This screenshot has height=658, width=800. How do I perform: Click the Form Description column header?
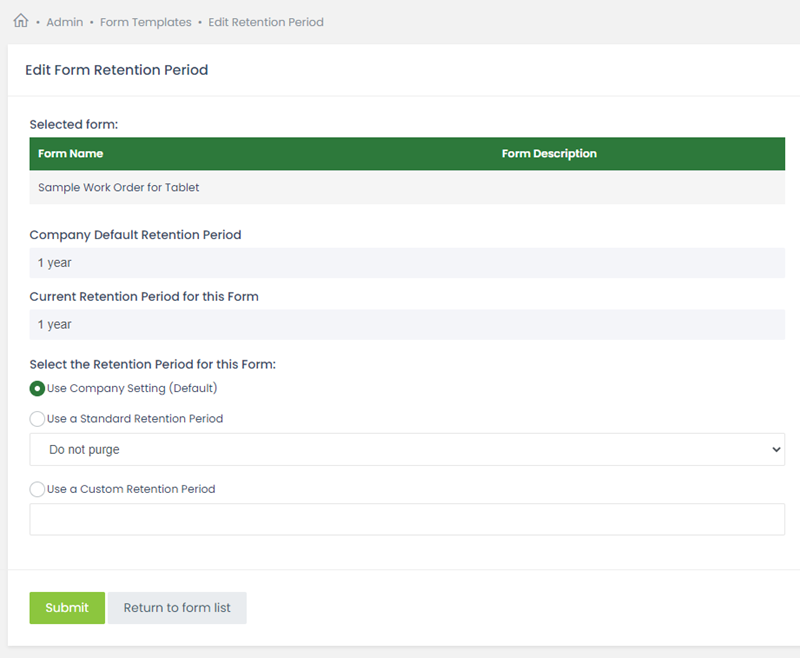(x=549, y=154)
